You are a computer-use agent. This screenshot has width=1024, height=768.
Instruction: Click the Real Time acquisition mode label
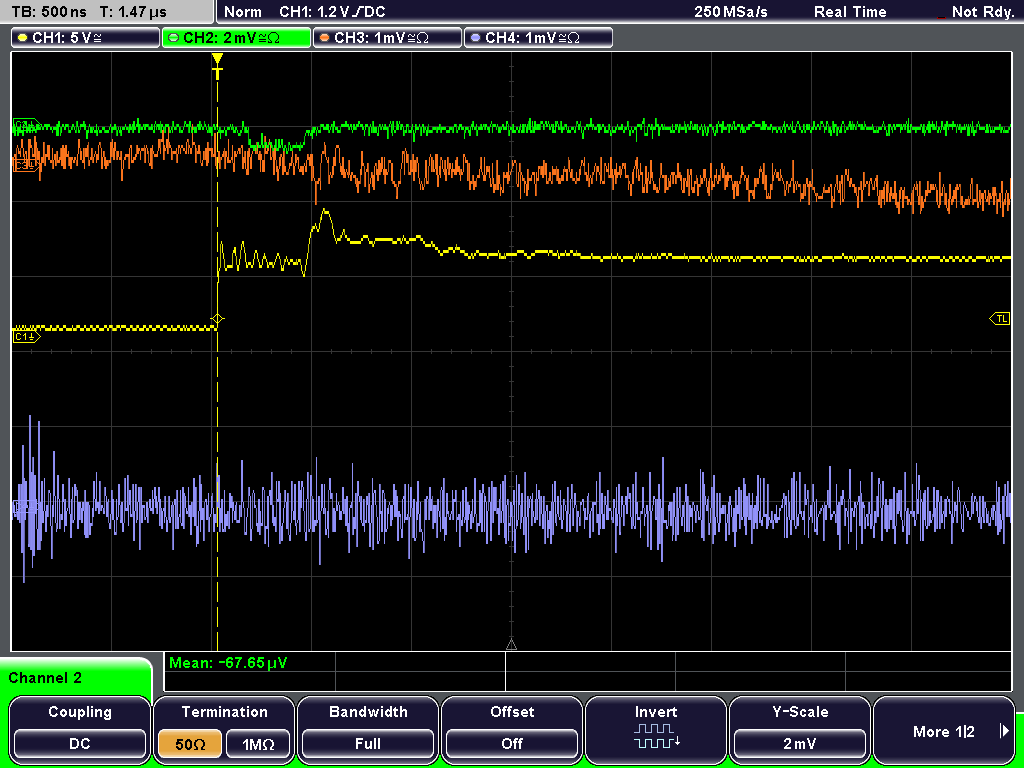[850, 12]
